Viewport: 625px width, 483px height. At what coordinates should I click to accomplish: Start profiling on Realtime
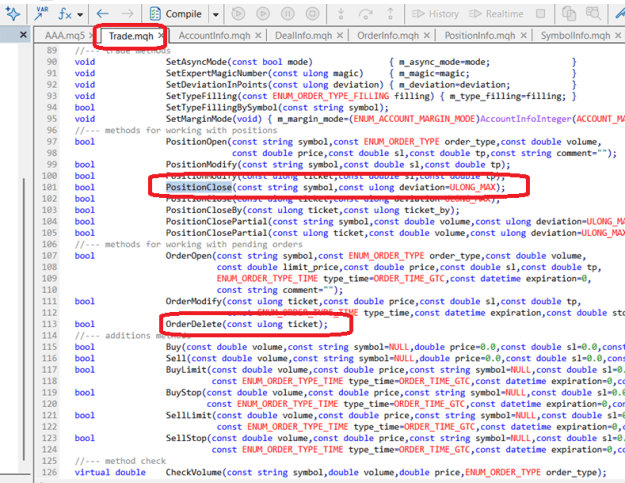496,14
